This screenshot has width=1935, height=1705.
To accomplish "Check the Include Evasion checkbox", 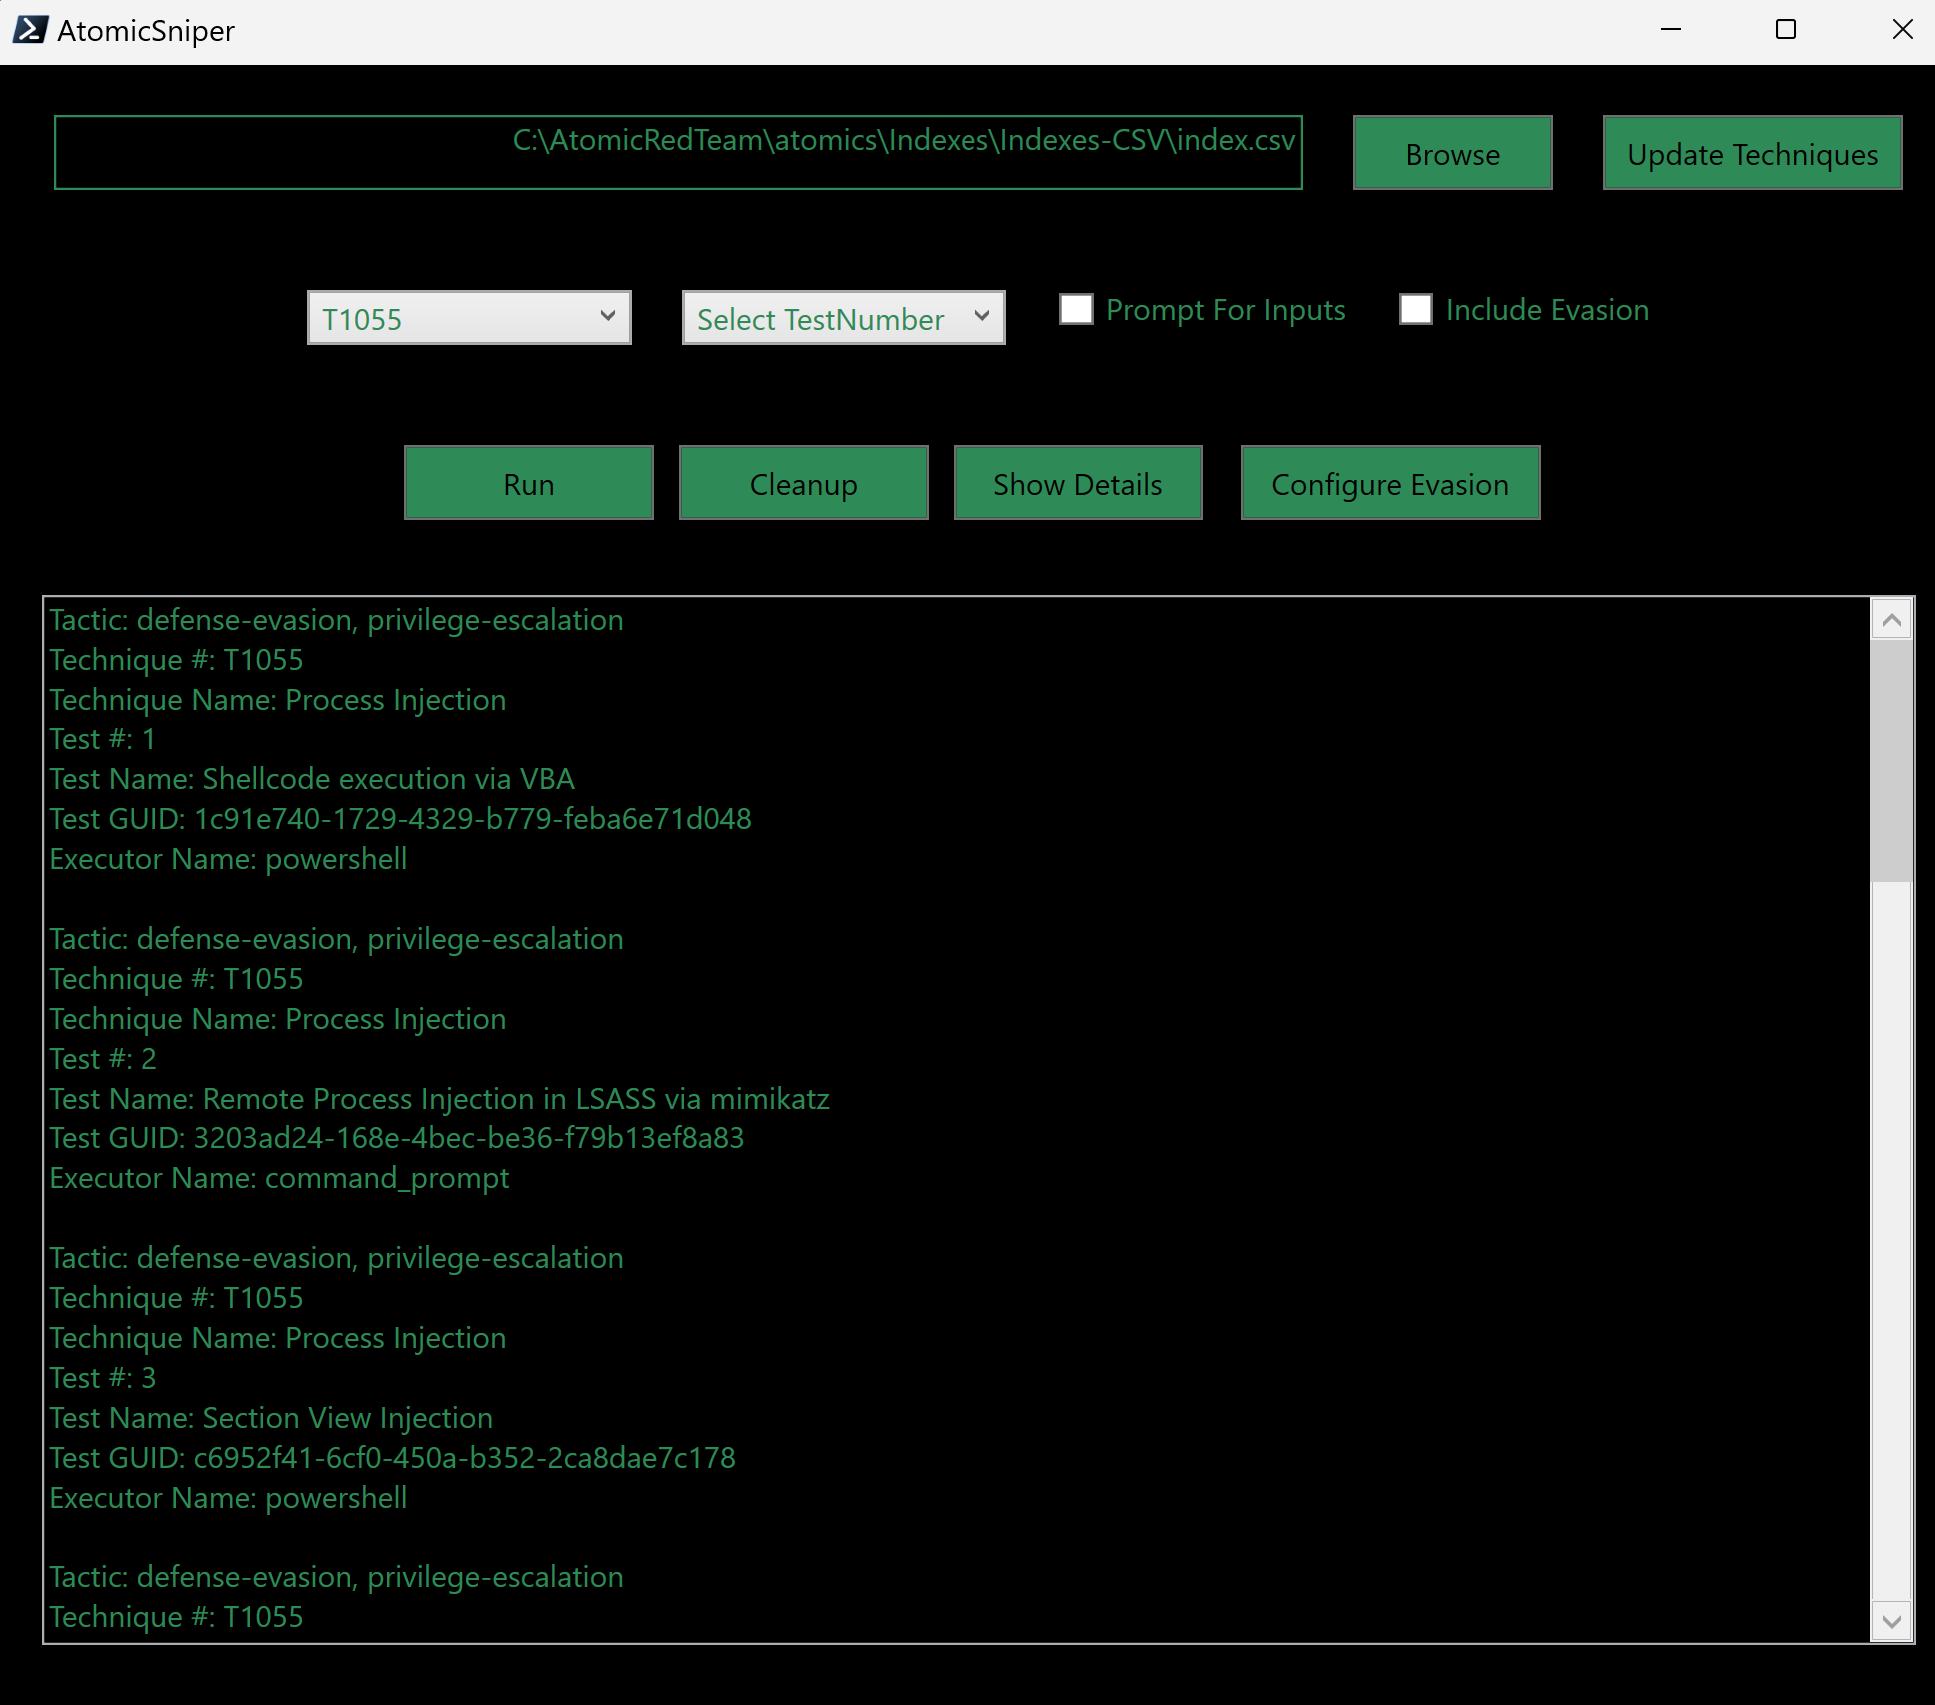I will [1416, 309].
